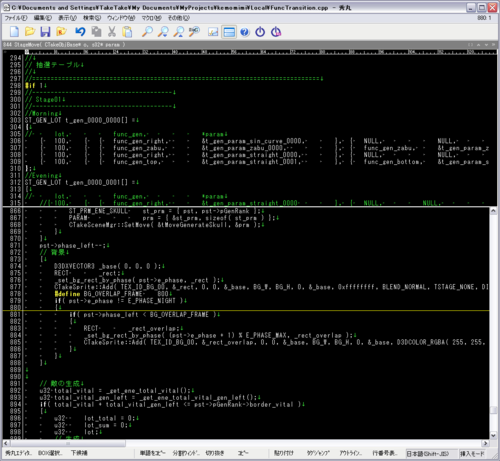
Task: Click the vertical scrollbar thumb
Action: pyautogui.click(x=493, y=410)
